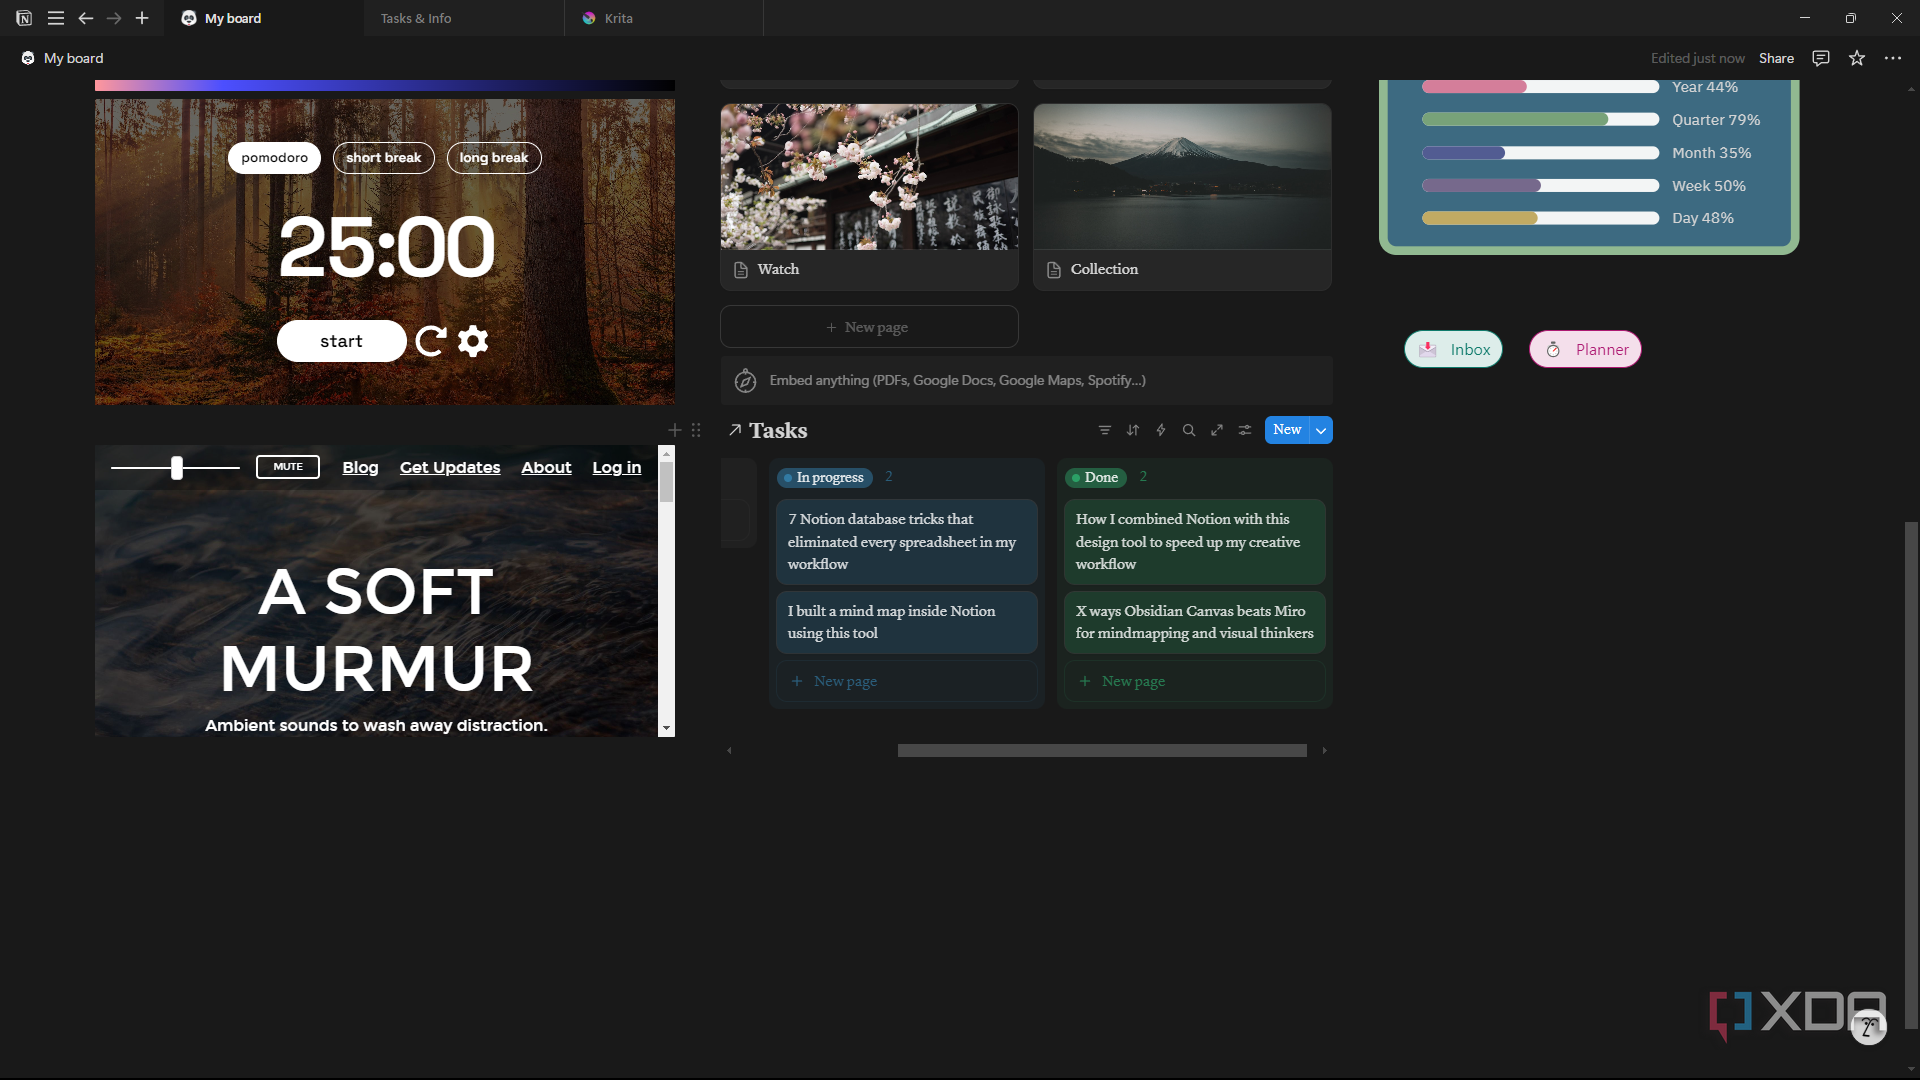Viewport: 1920px width, 1080px height.
Task: Open the three-dot page options menu
Action: click(x=1893, y=58)
